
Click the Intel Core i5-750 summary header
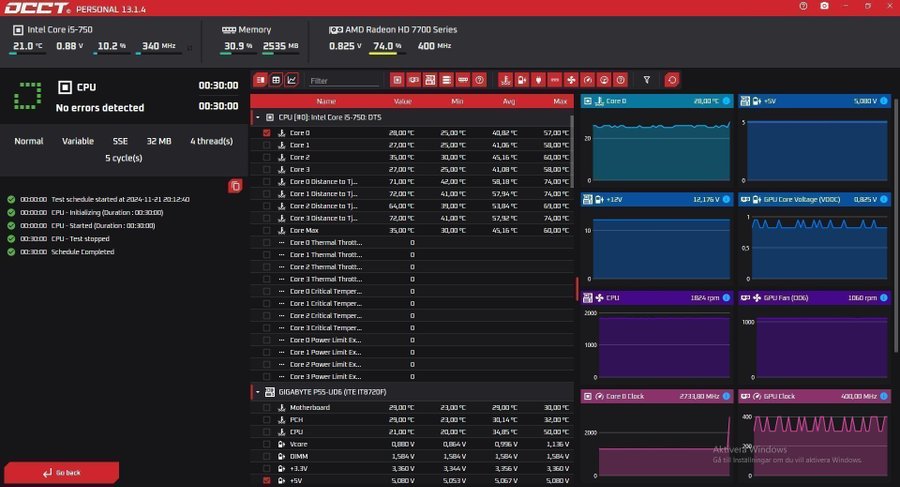(x=53, y=29)
